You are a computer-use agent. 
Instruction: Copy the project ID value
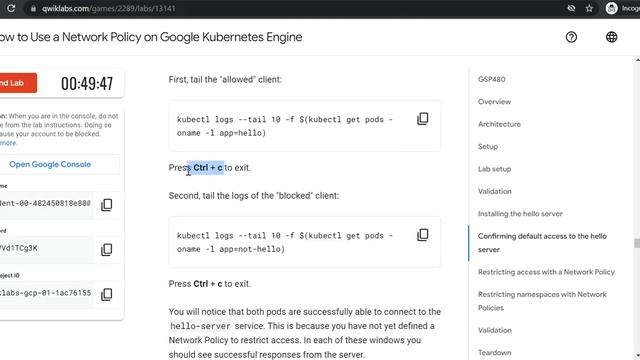click(107, 294)
